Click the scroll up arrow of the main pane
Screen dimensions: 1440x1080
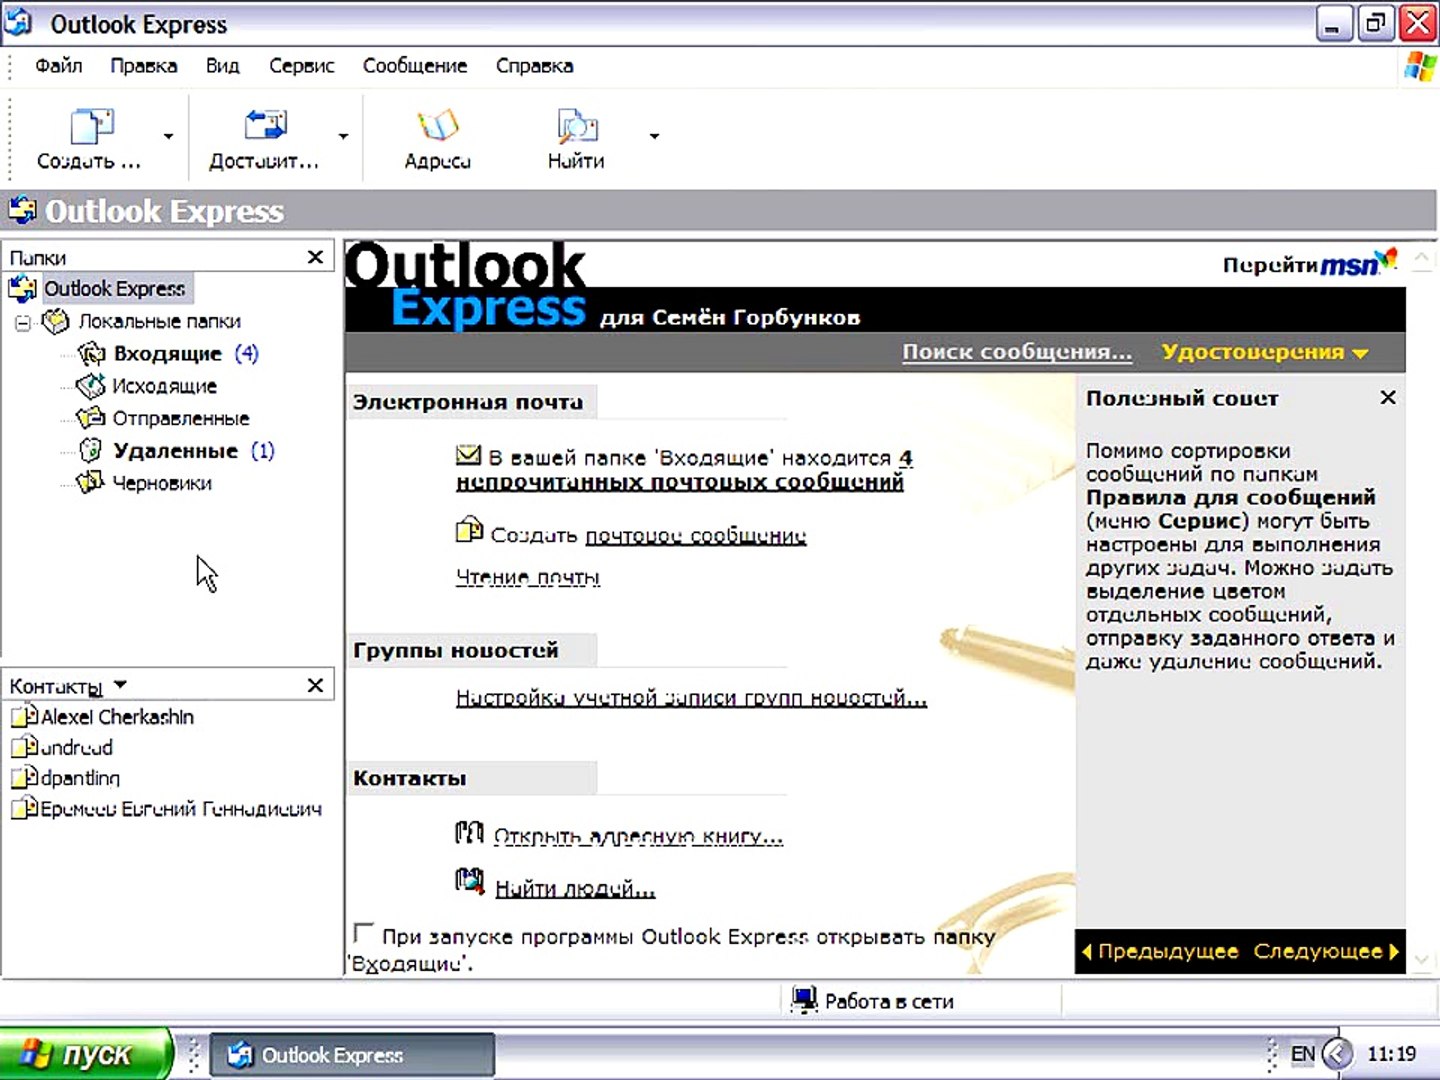(1422, 259)
